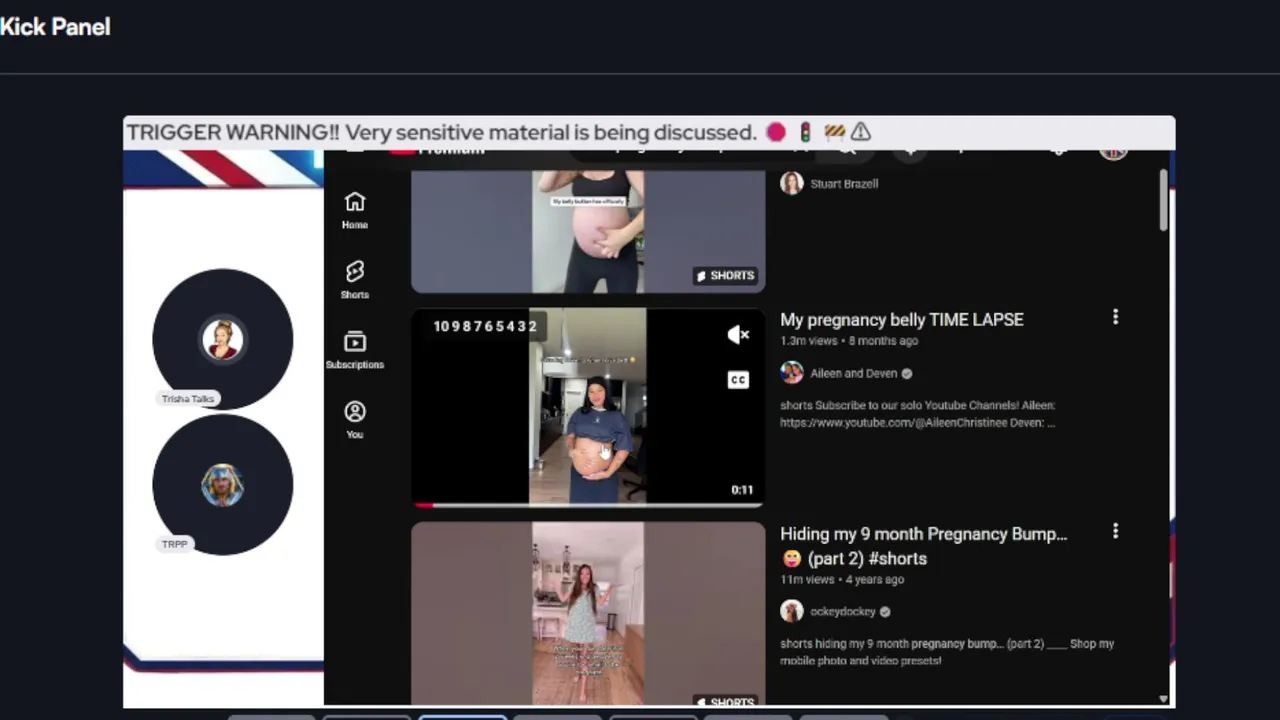Open Hiding my 9 month Pregnancy Bump video title
1280x720 pixels.
coord(923,546)
